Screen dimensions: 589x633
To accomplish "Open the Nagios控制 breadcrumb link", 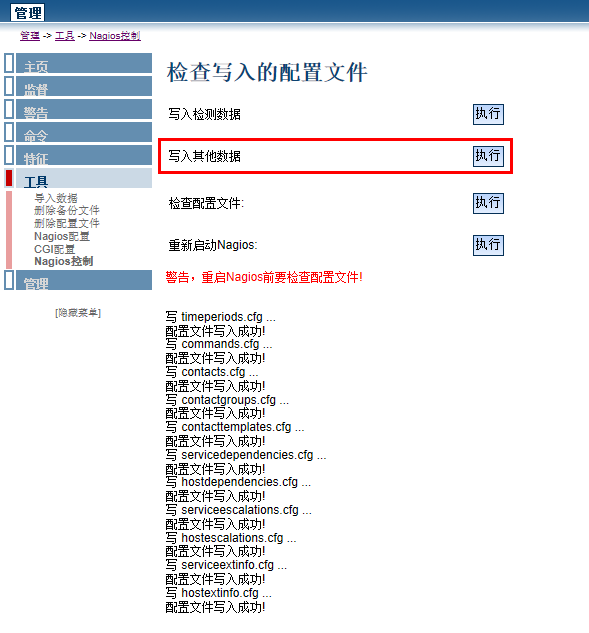I will point(115,36).
